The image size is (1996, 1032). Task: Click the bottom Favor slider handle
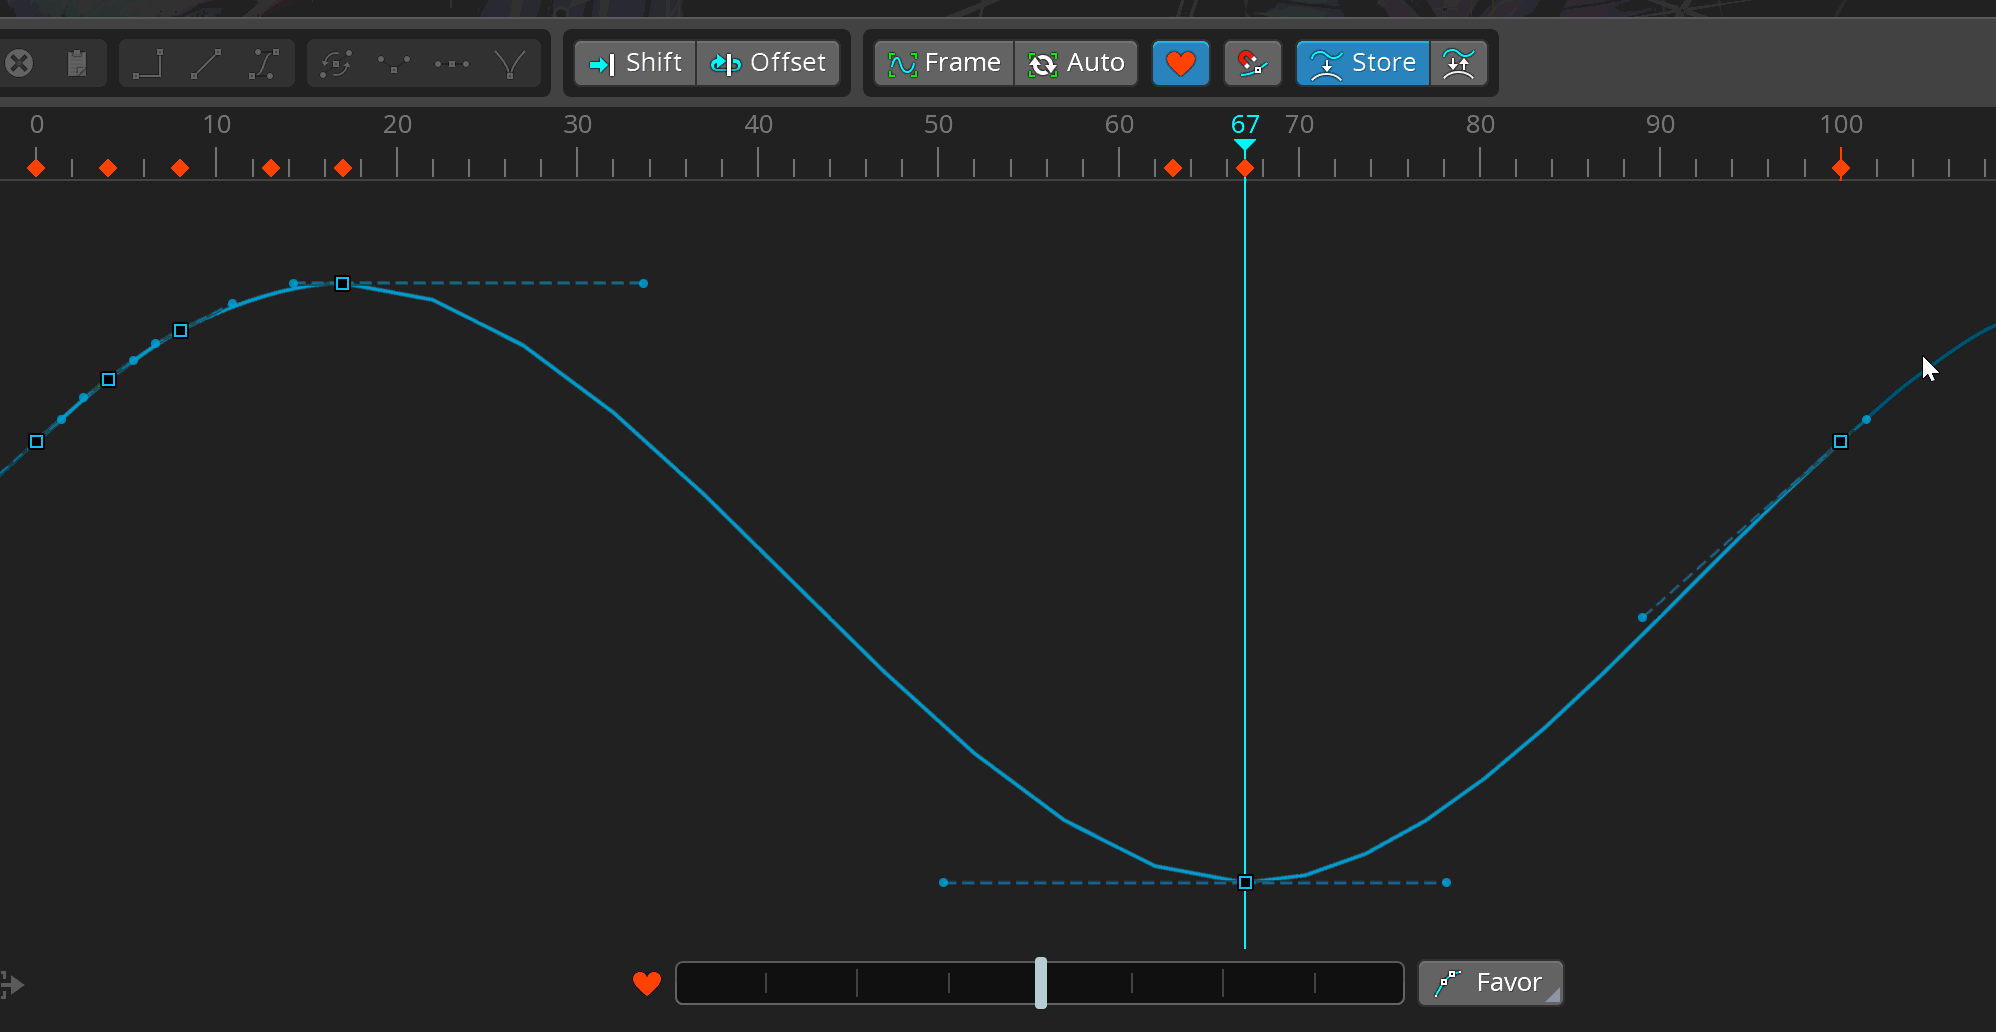click(x=1041, y=983)
